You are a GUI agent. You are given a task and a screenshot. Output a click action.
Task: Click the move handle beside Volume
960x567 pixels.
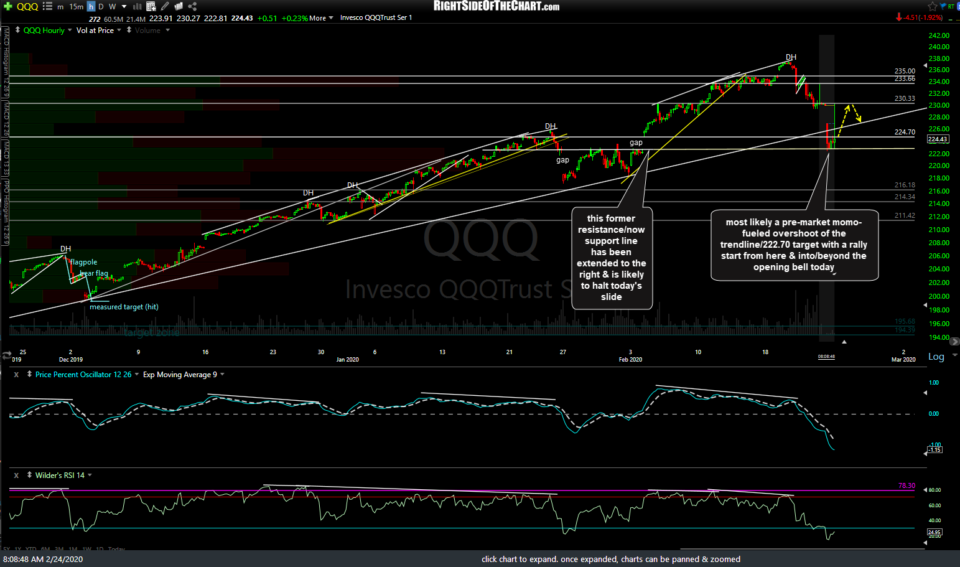129,30
